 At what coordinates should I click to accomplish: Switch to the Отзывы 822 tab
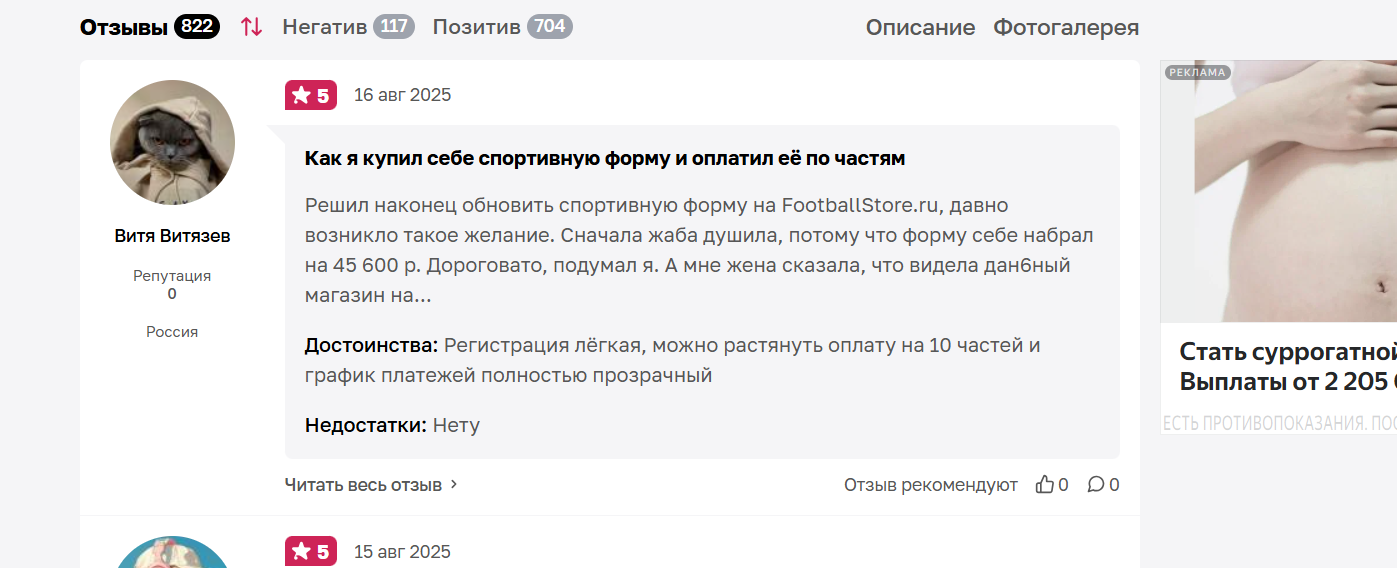point(150,27)
